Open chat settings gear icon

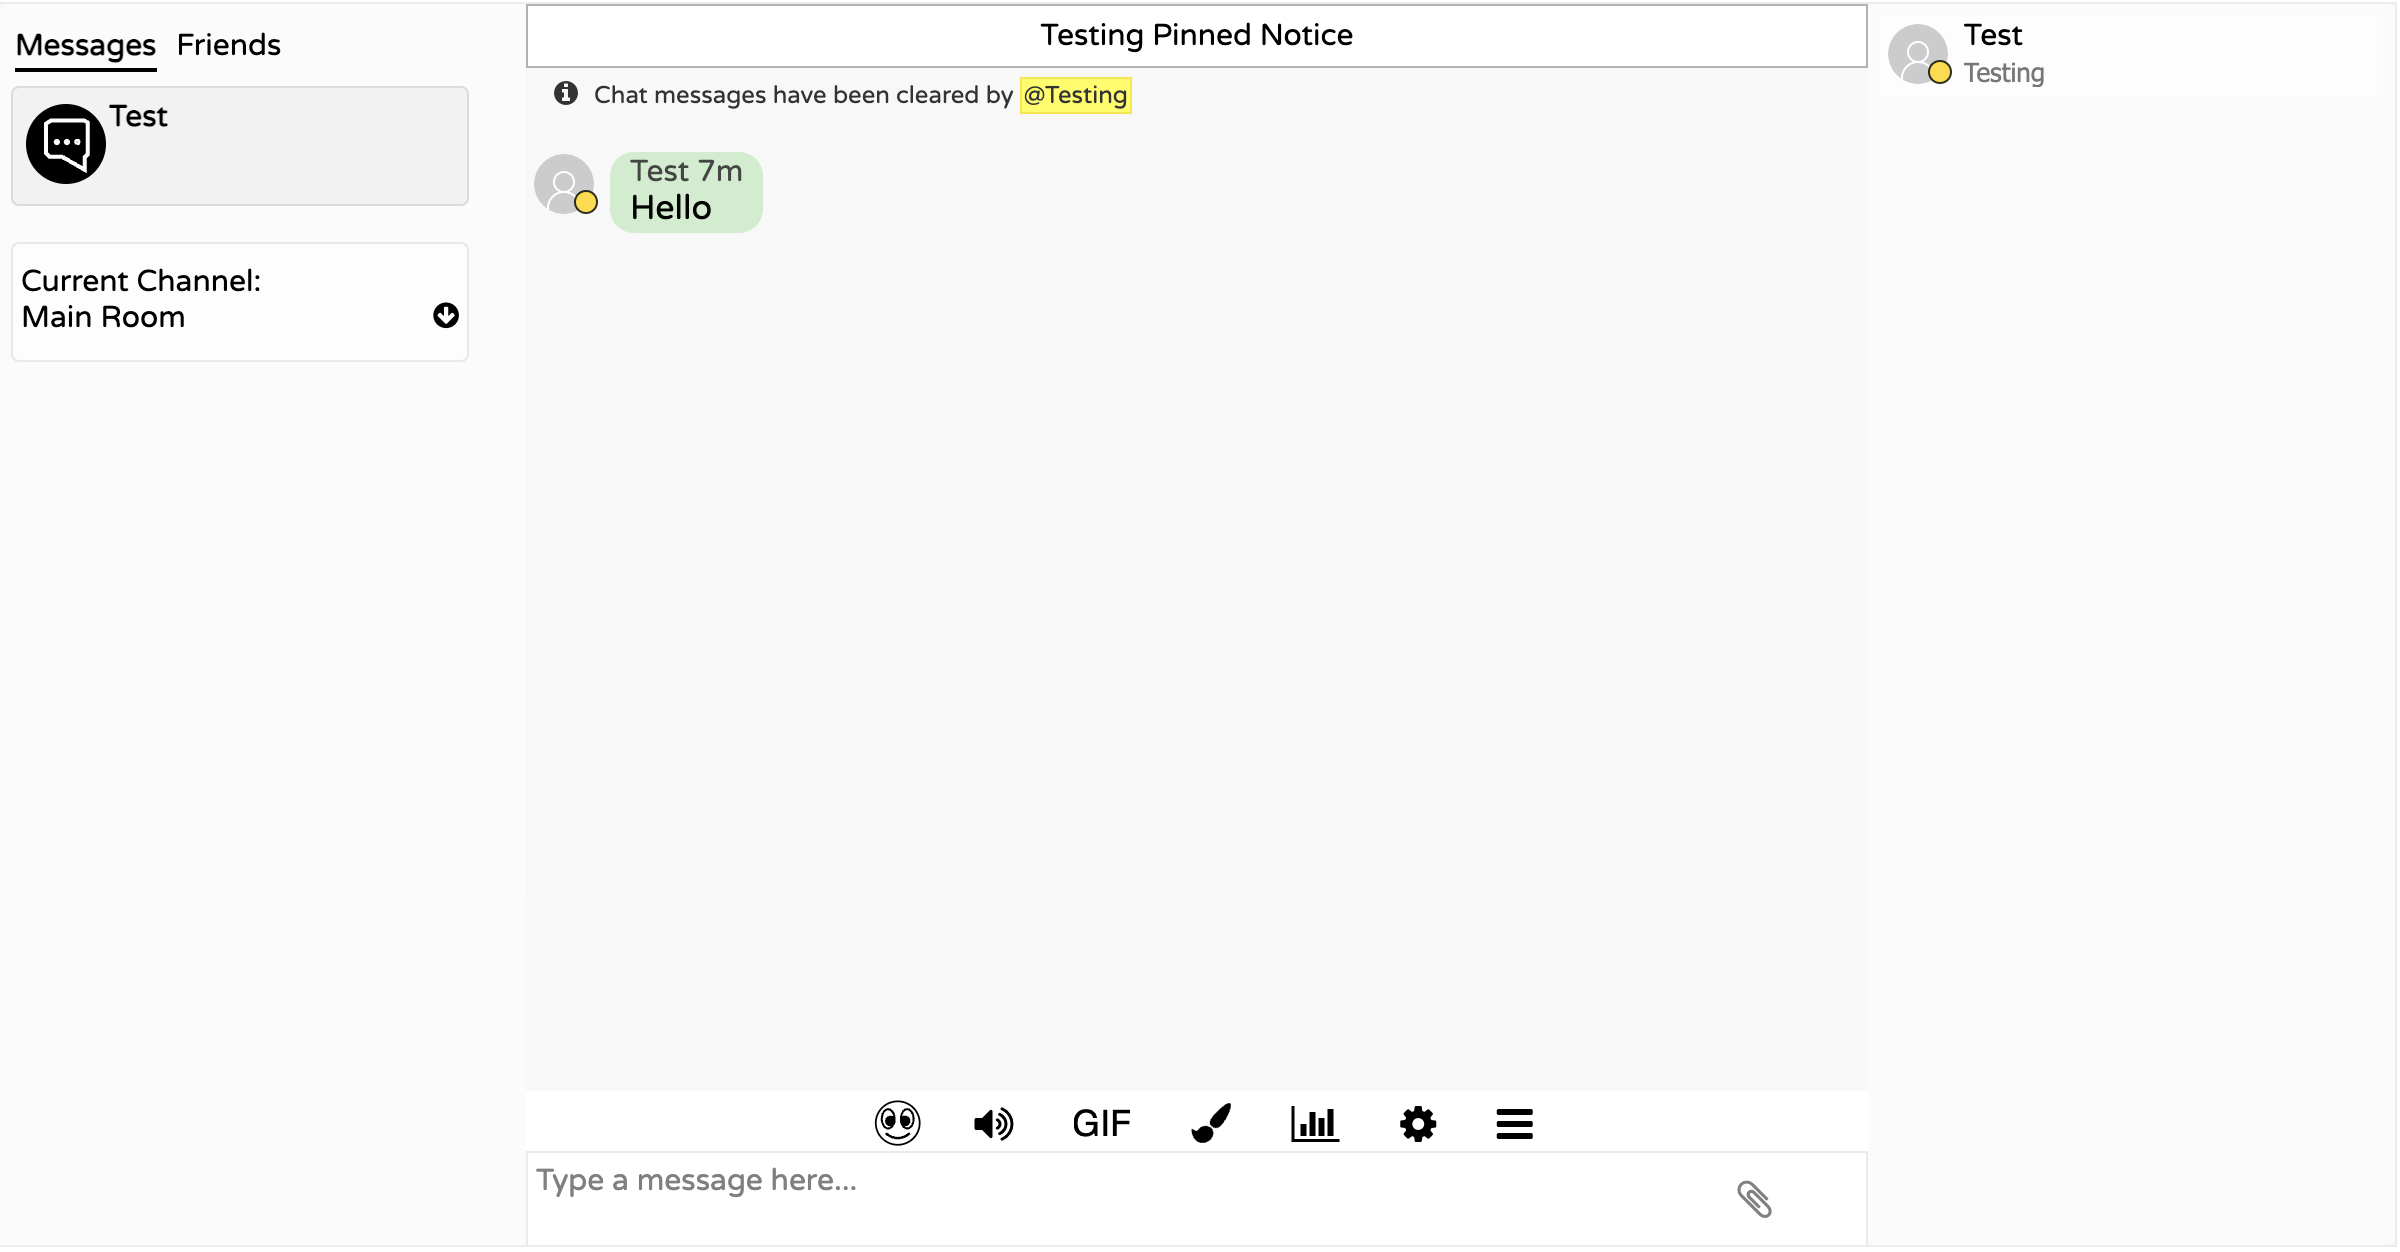click(x=1418, y=1124)
